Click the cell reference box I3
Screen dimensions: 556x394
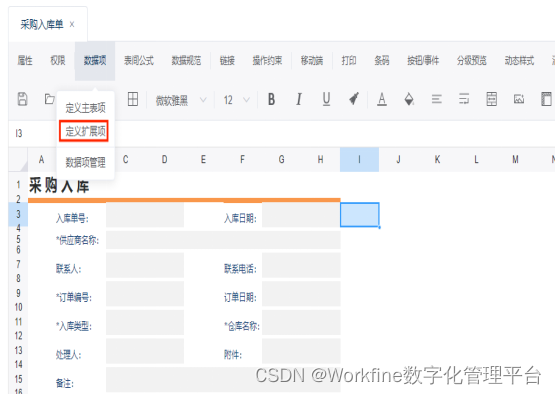coord(19,133)
